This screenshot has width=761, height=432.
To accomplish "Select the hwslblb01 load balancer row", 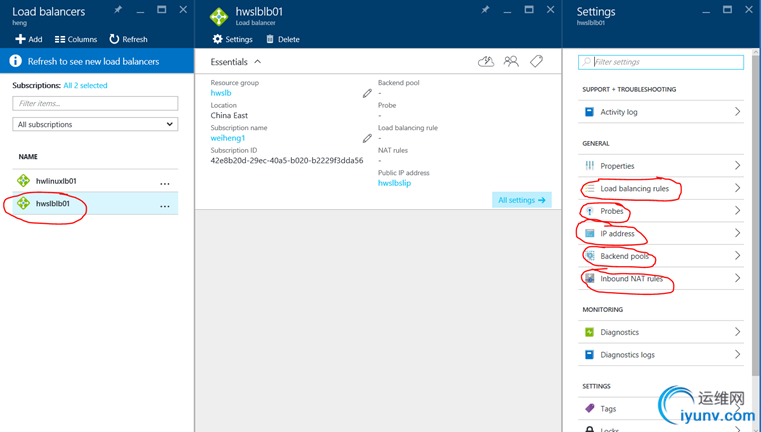I will pos(95,203).
